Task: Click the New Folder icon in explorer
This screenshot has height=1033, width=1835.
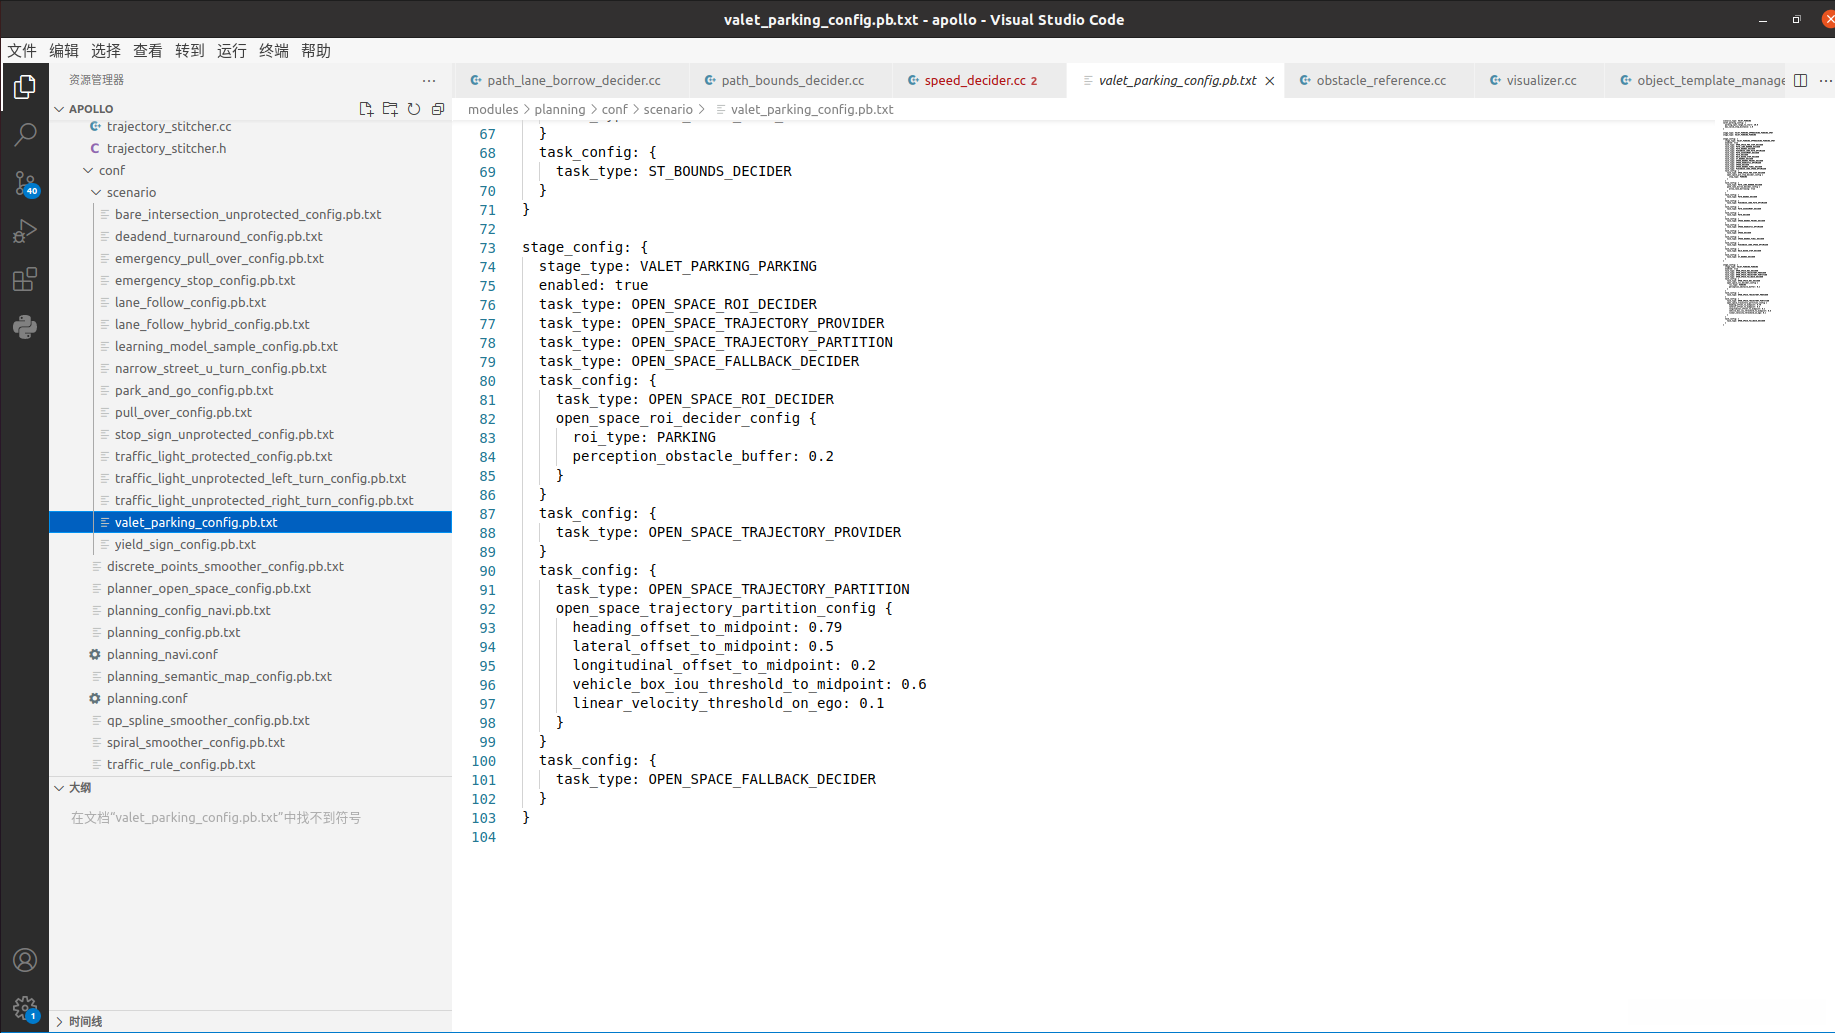Action: tap(390, 109)
